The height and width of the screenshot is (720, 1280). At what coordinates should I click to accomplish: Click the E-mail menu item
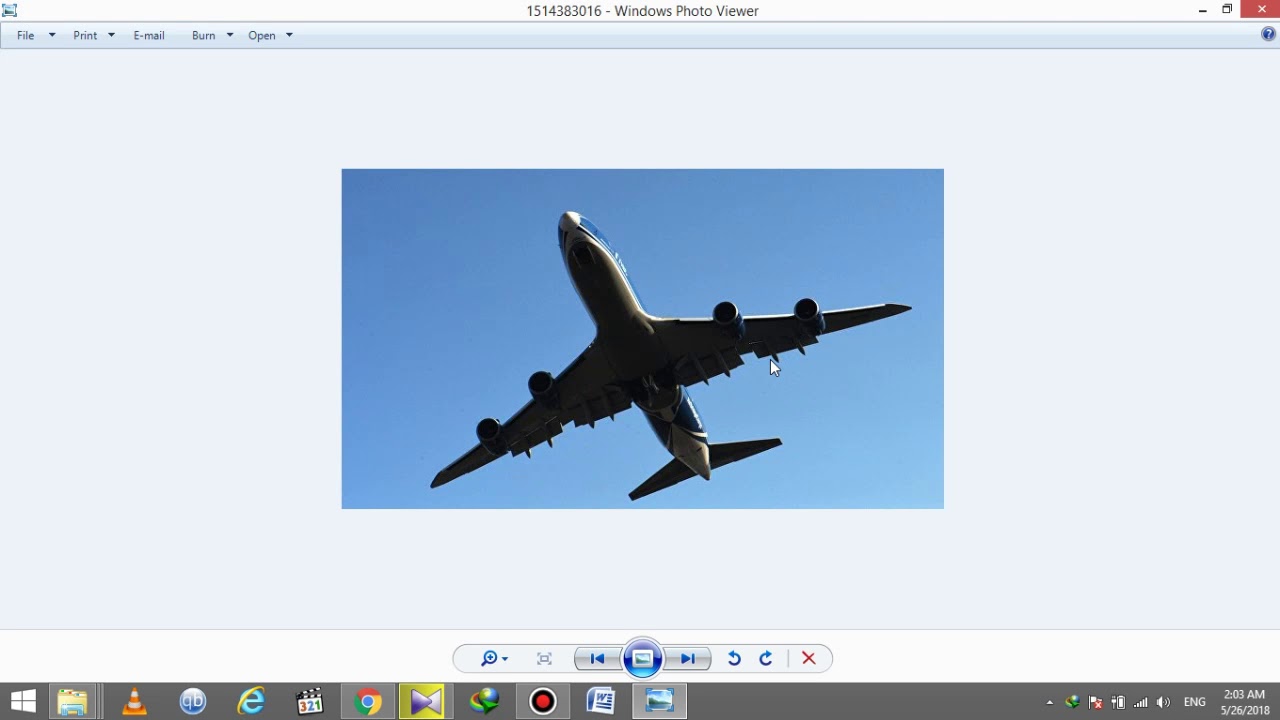(149, 35)
